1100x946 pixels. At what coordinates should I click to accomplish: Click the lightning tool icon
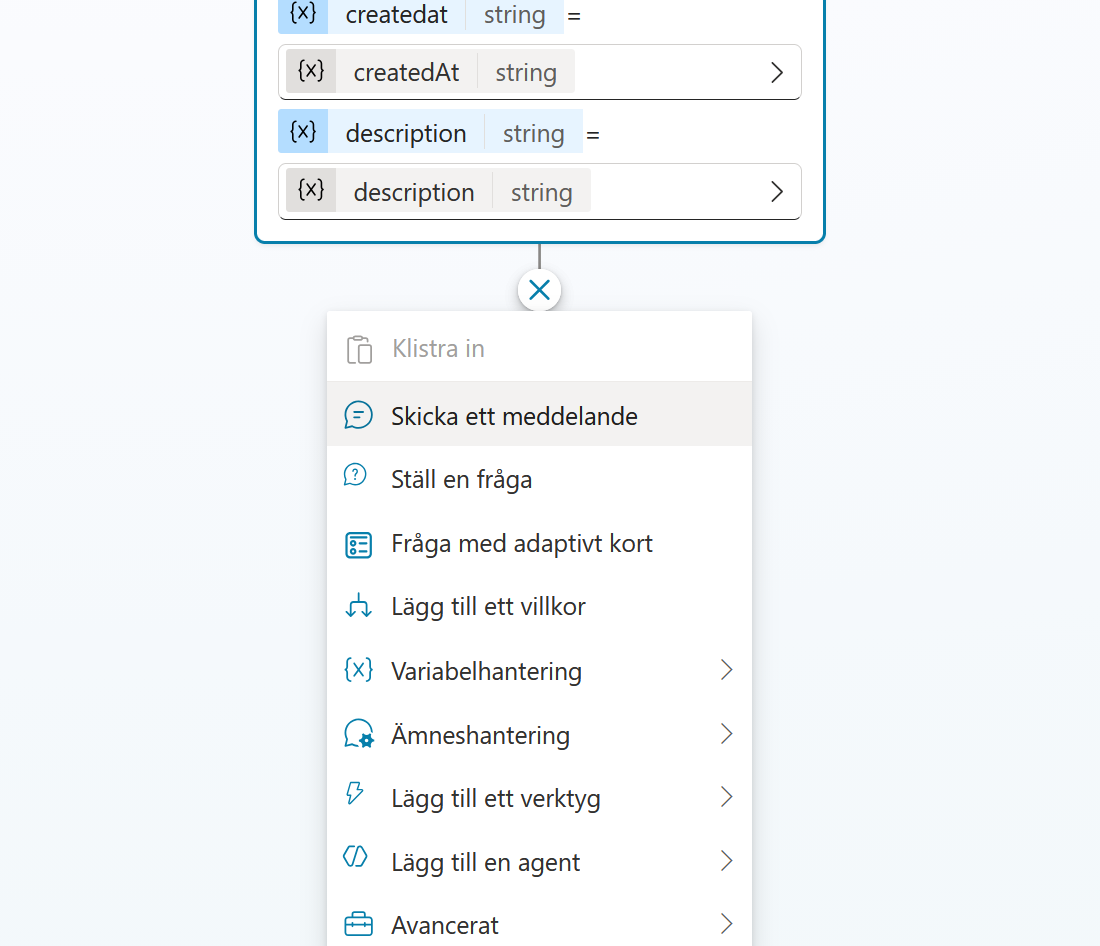coord(355,793)
